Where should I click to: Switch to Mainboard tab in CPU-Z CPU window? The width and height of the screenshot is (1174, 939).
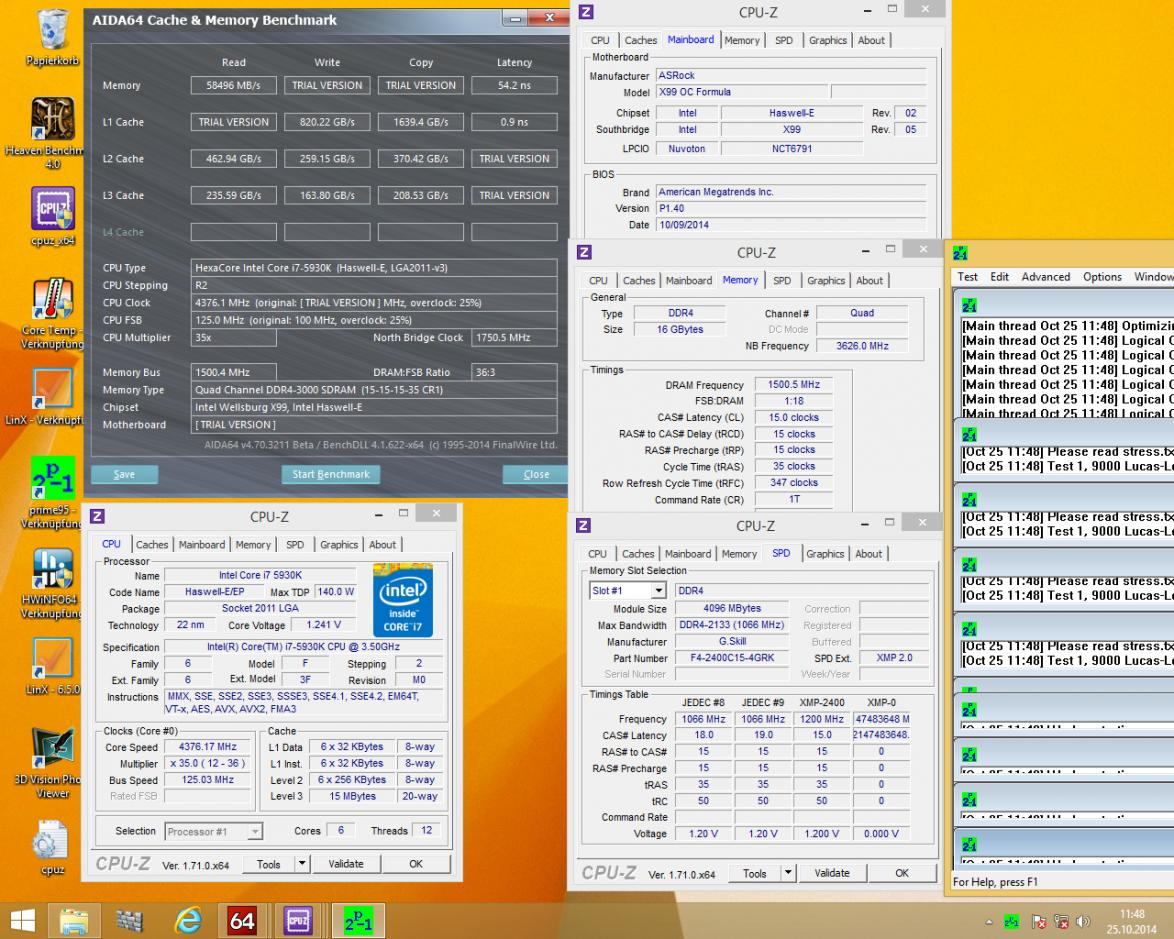(x=201, y=544)
